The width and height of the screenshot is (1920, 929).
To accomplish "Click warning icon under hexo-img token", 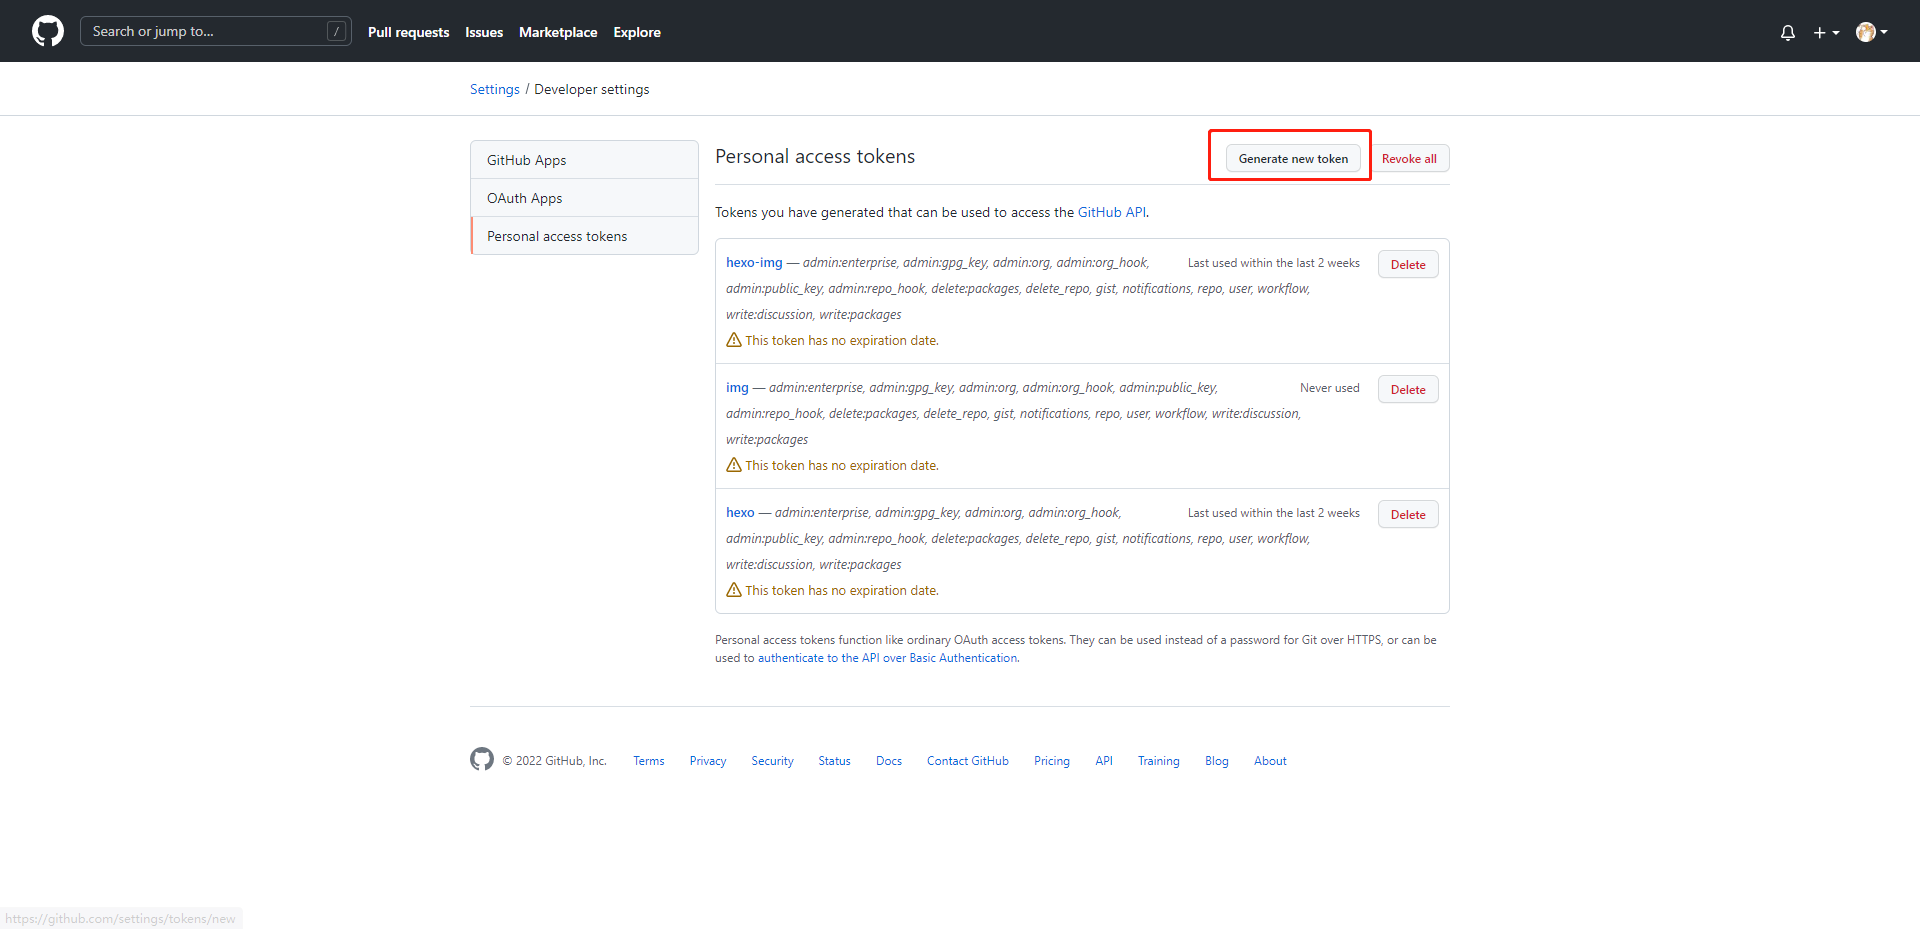I will tap(734, 340).
